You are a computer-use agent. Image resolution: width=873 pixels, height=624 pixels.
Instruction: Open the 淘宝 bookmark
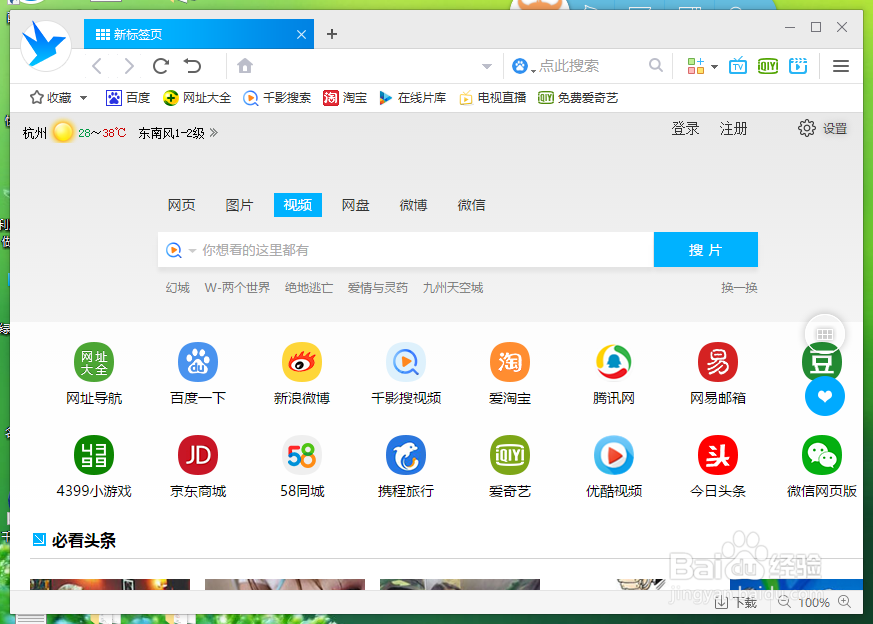345,98
